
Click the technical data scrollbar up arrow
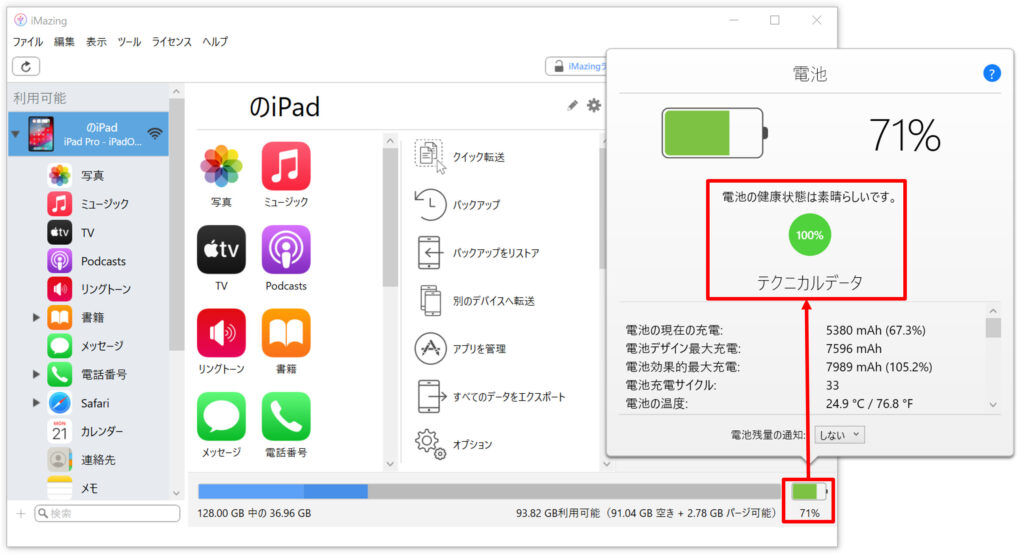pos(993,311)
